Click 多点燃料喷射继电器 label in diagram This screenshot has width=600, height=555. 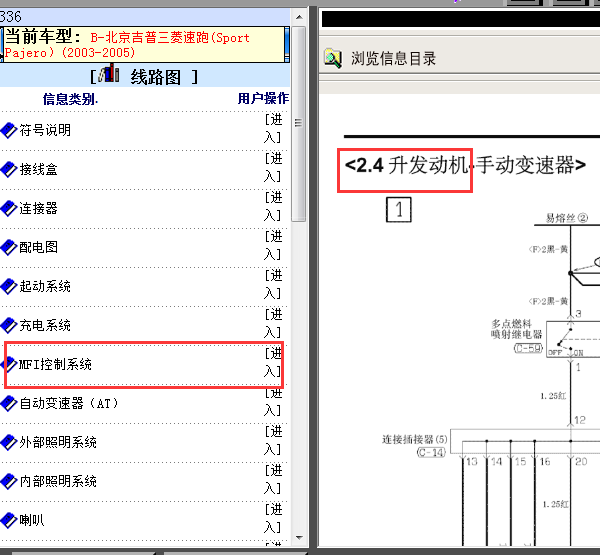(517, 329)
